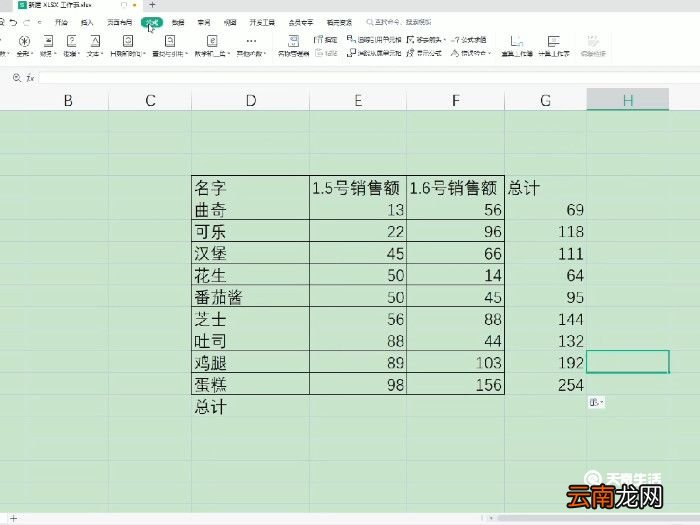Click the Redo arrow in quick toolbar
This screenshot has height=525, width=700.
(x=27, y=22)
